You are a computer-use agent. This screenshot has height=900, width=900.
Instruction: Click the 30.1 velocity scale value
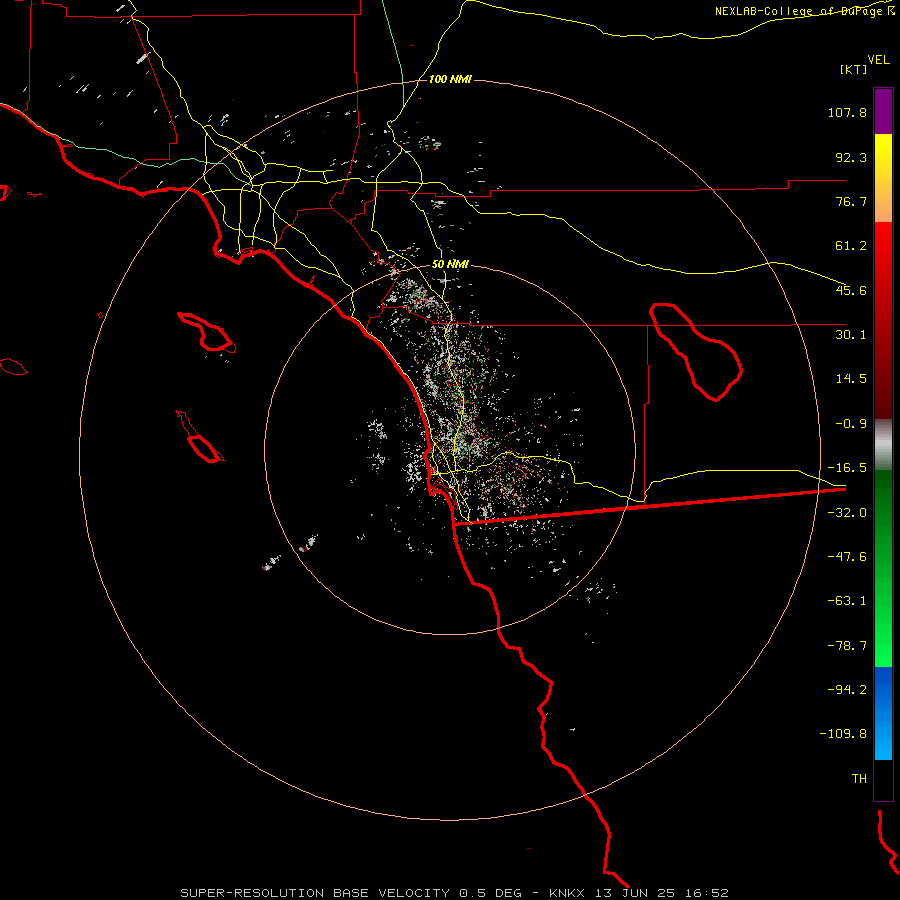(x=851, y=335)
